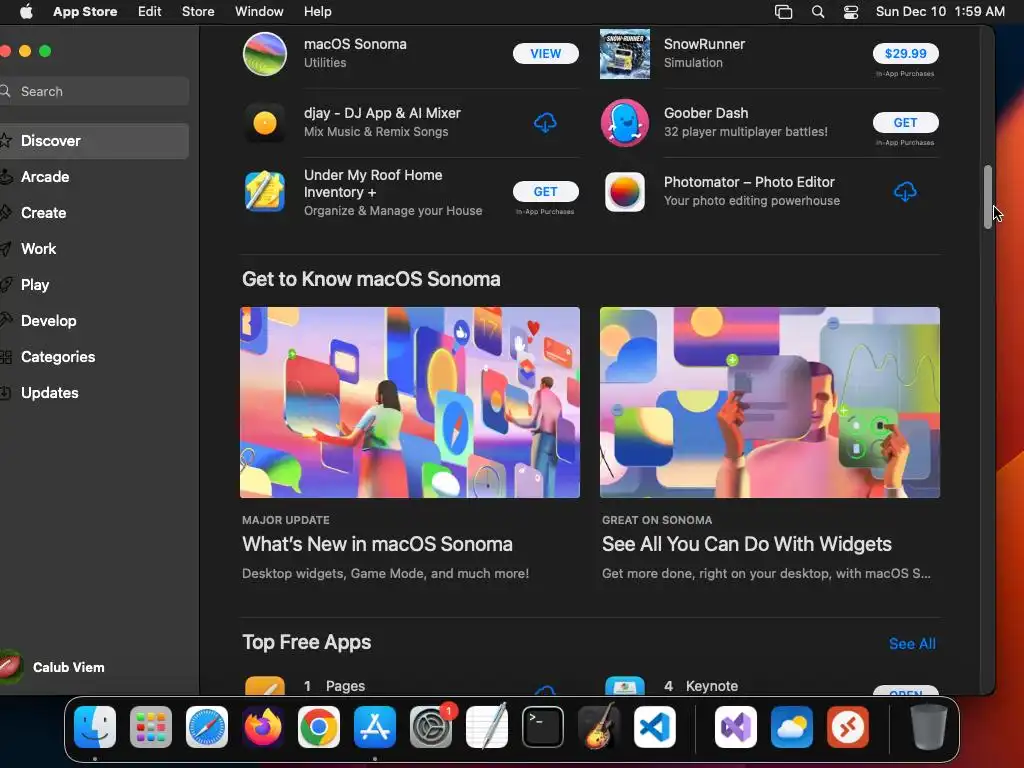
Task: Click the vertical scrollbar thumb
Action: point(987,197)
